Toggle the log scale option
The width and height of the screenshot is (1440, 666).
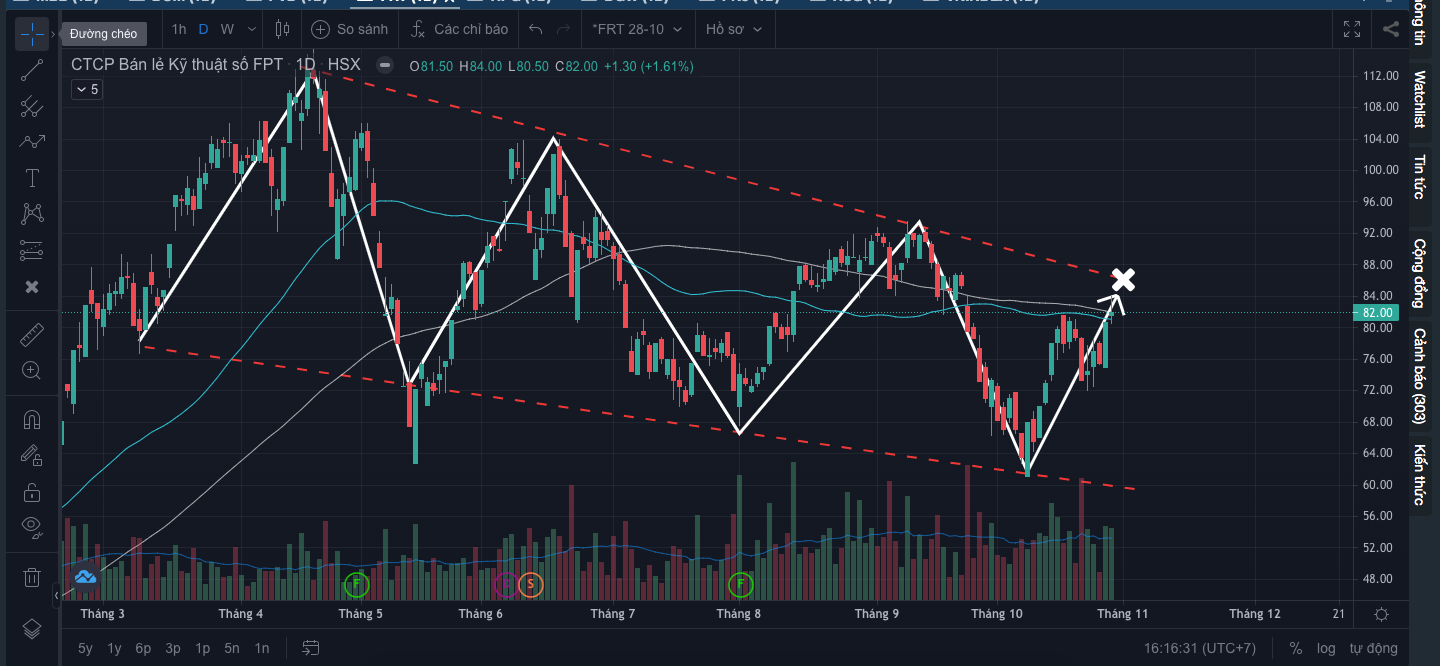(1325, 648)
